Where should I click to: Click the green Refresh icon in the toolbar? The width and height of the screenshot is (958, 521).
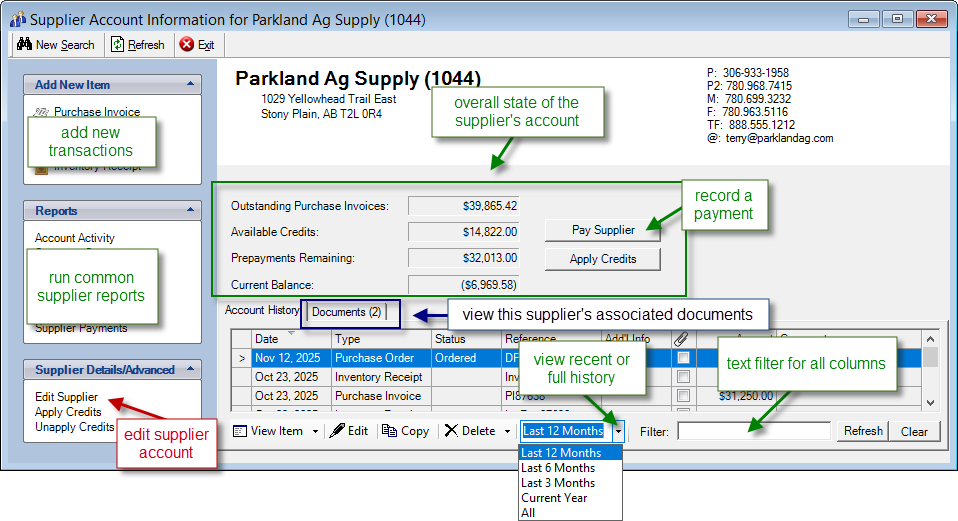click(x=117, y=45)
